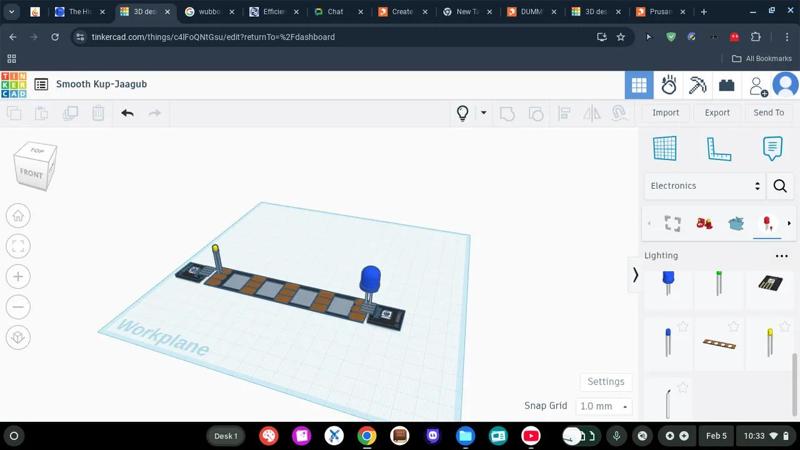Select the dashed-frame all category tab
This screenshot has height=450, width=800.
(672, 223)
